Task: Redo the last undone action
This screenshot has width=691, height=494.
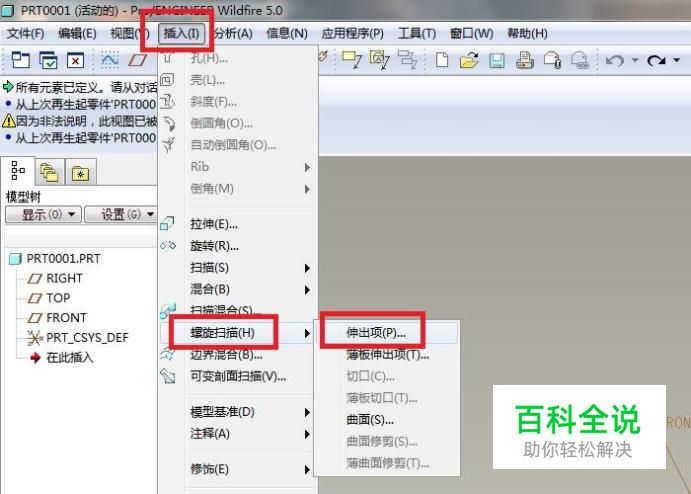Action: click(656, 60)
